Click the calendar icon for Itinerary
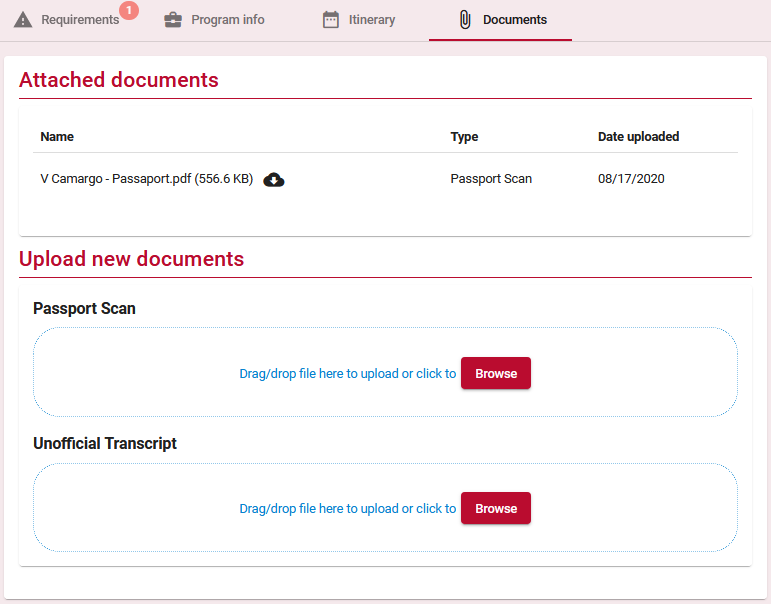The height and width of the screenshot is (604, 771). [x=330, y=20]
